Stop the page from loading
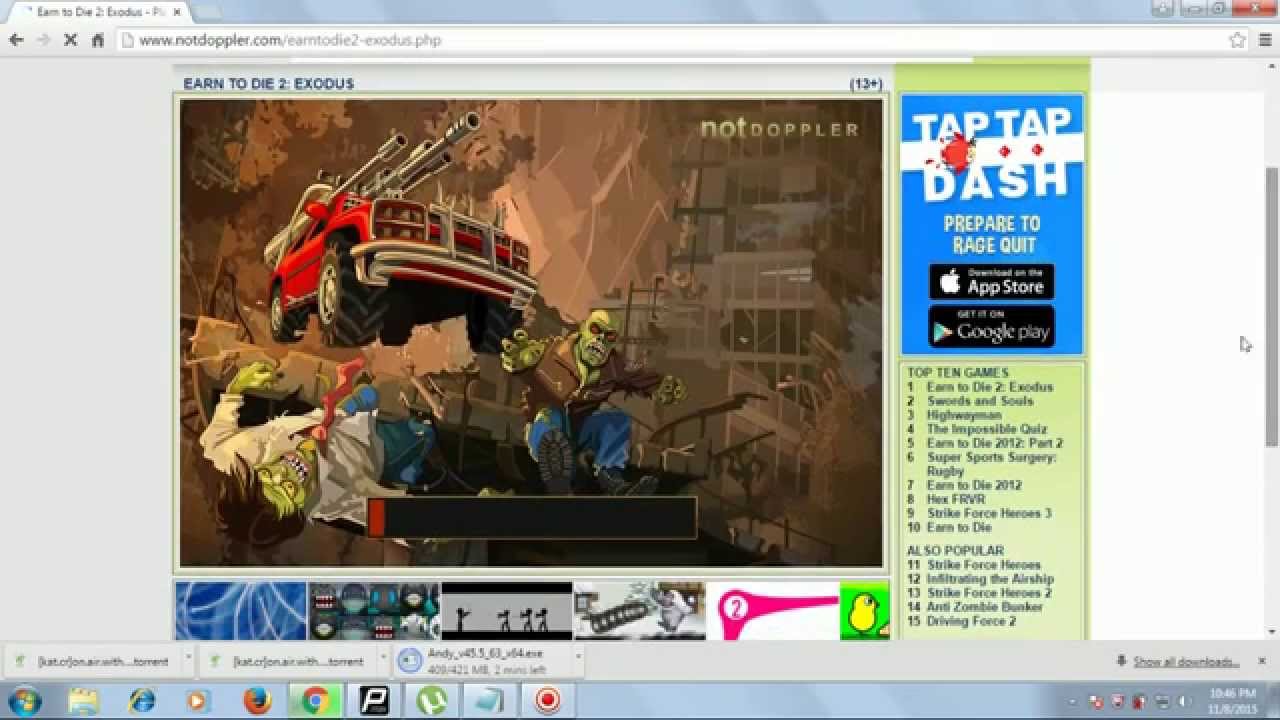Screen dimensions: 1280x720 coord(70,40)
